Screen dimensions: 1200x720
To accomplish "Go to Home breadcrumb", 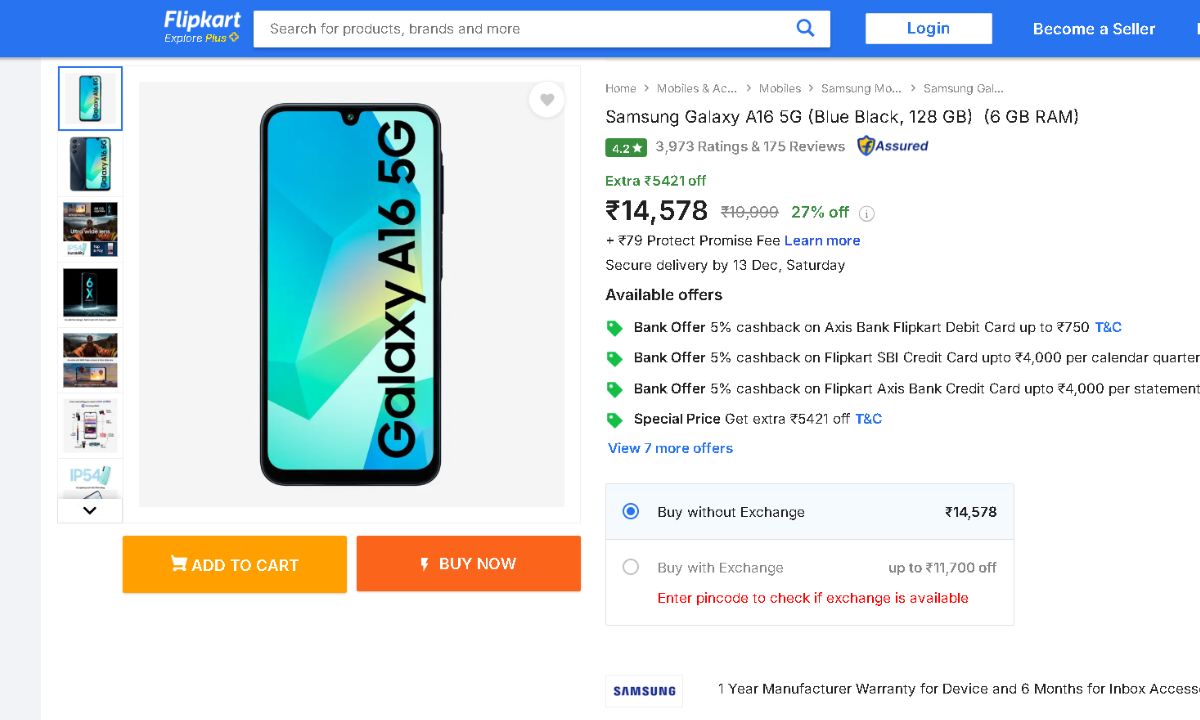I will 620,89.
